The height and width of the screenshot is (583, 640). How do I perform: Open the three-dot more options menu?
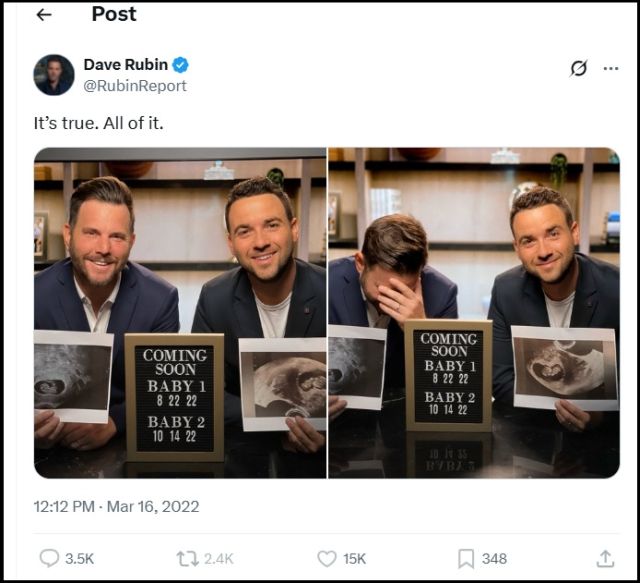609,68
